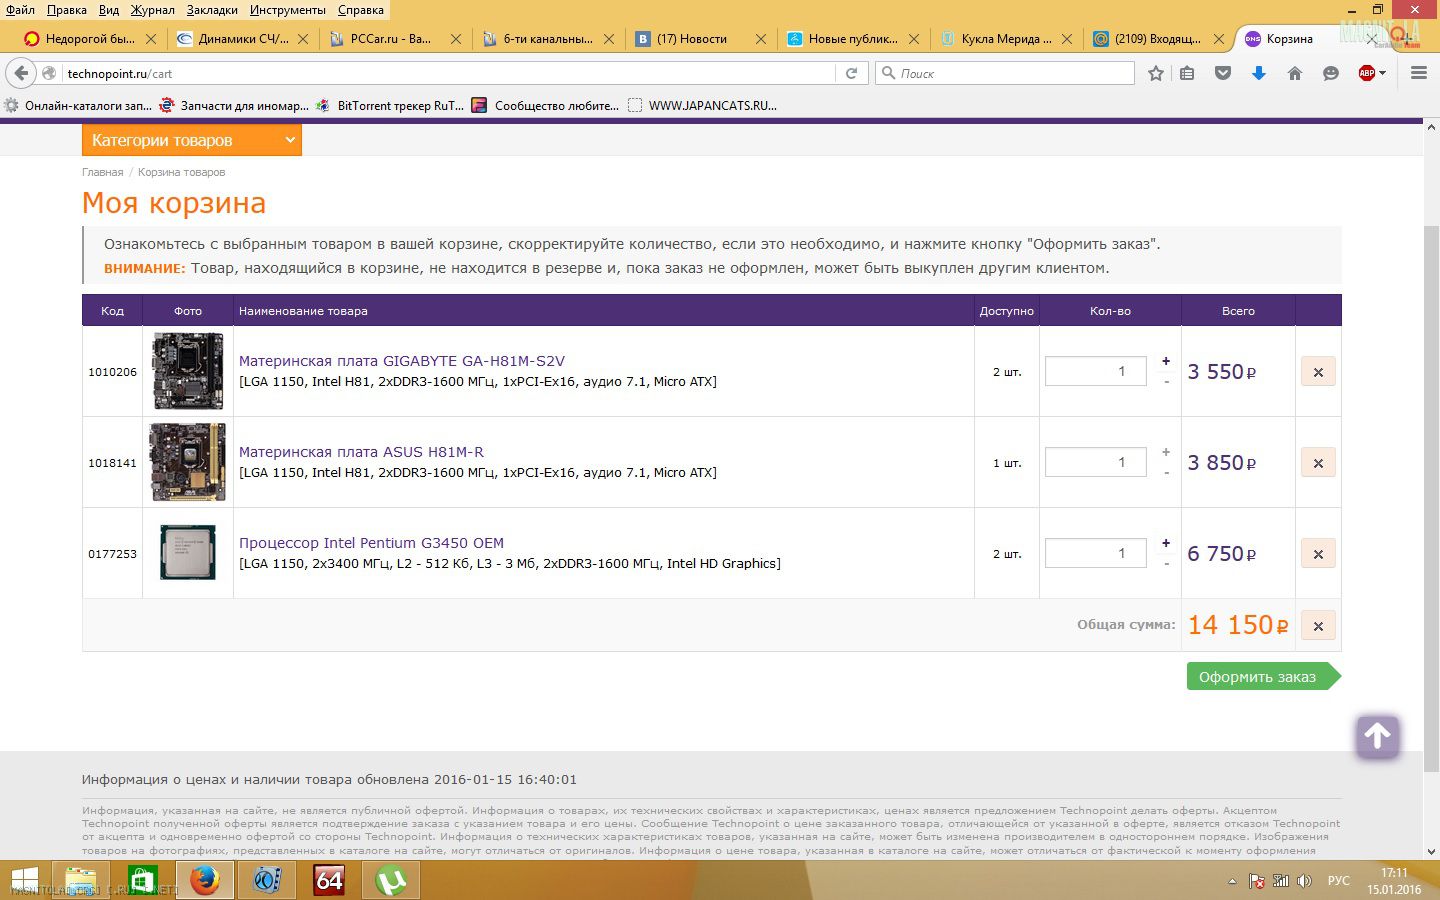Viewport: 1440px width, 900px height.
Task: Click the ASUS motherboard thumbnail
Action: click(188, 462)
